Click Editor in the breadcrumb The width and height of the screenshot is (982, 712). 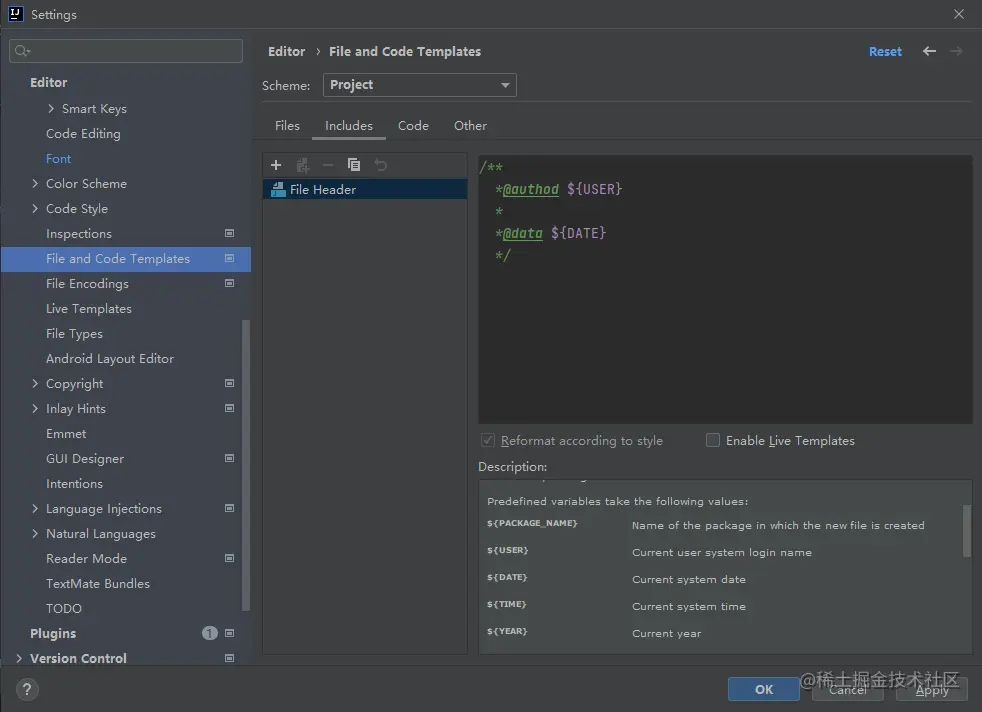point(286,51)
